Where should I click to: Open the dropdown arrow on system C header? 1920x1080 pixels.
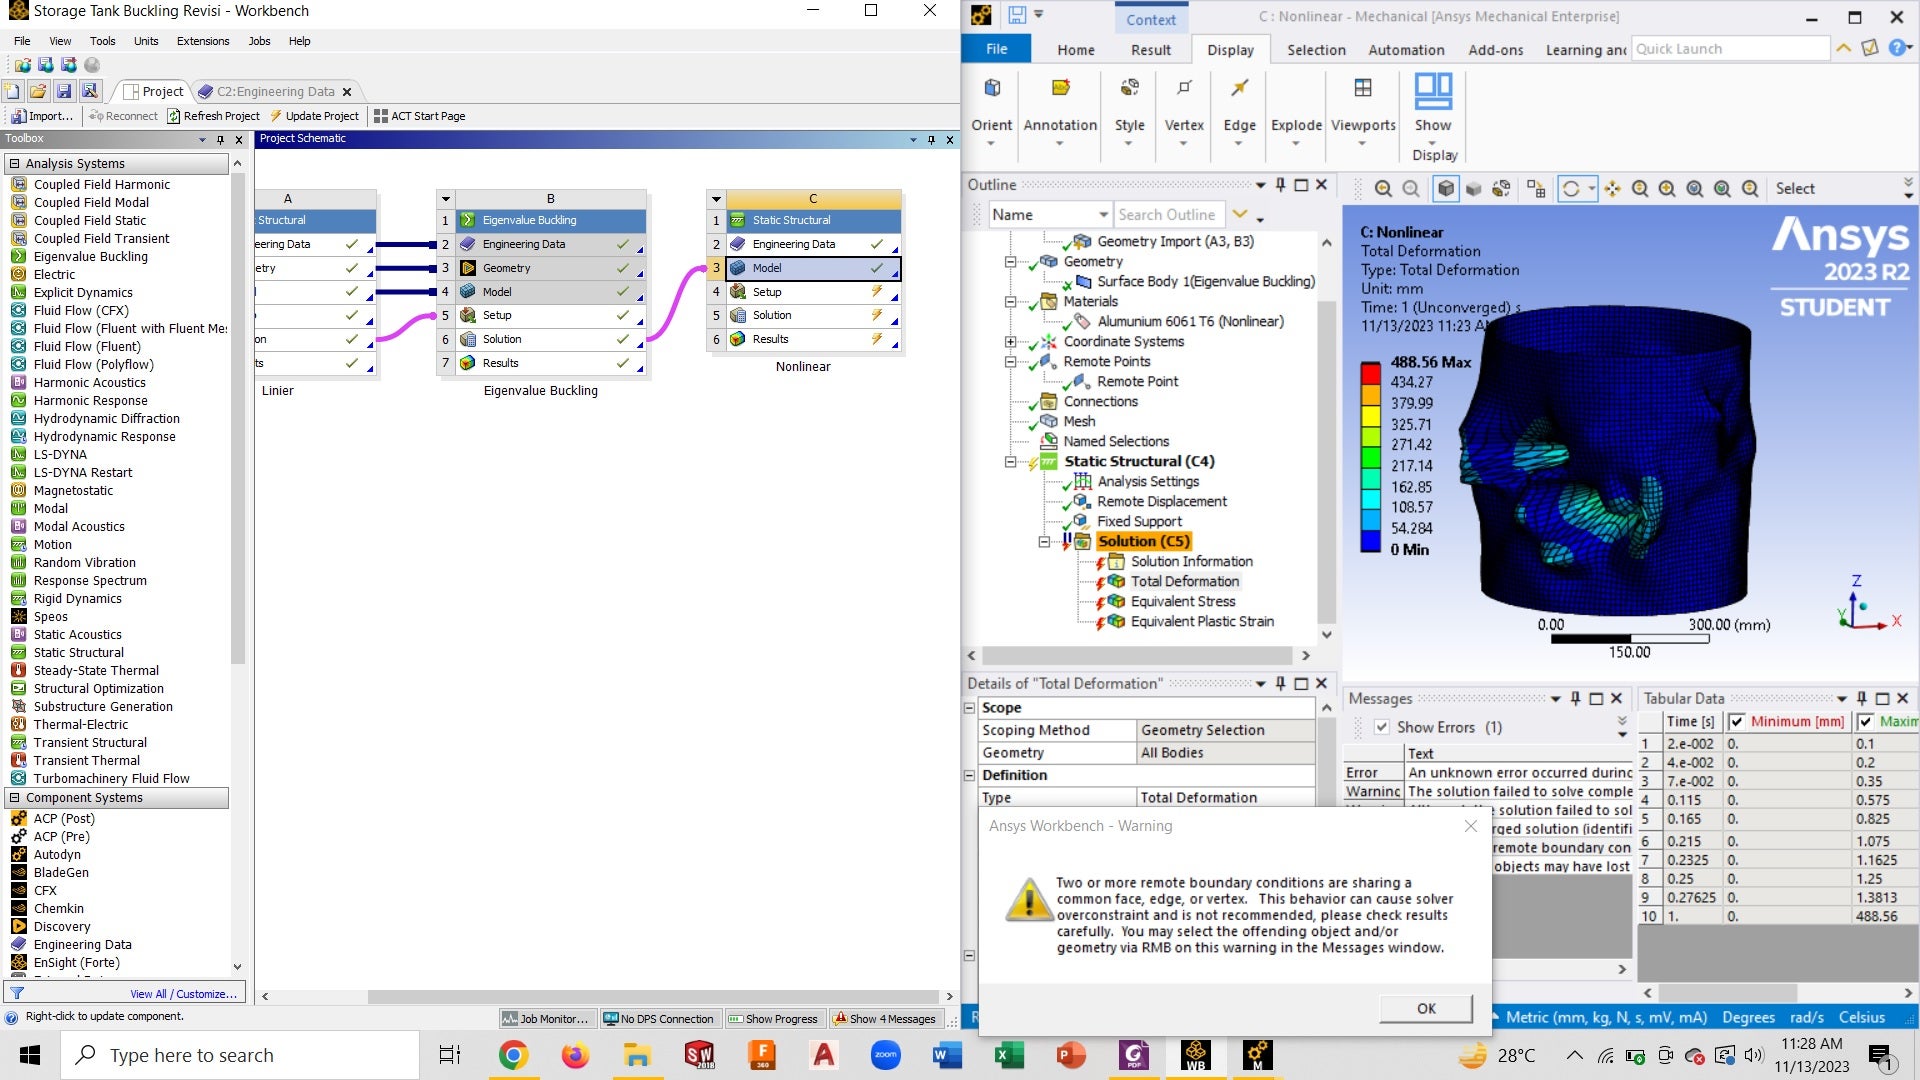pos(716,199)
